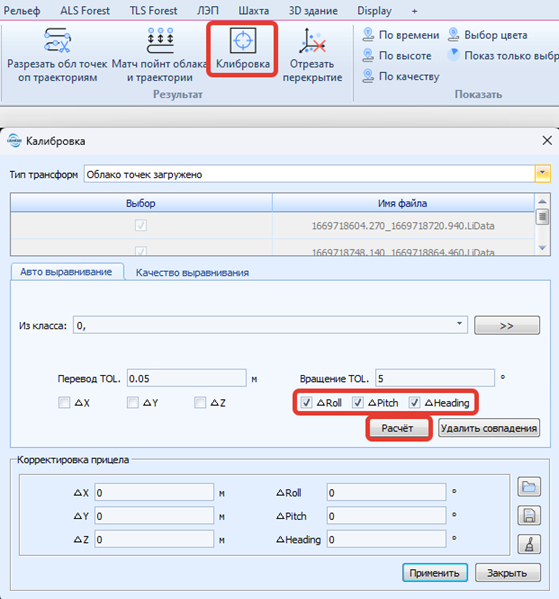The height and width of the screenshot is (599, 559).
Task: Click the ΔX correction value field
Action: point(154,492)
